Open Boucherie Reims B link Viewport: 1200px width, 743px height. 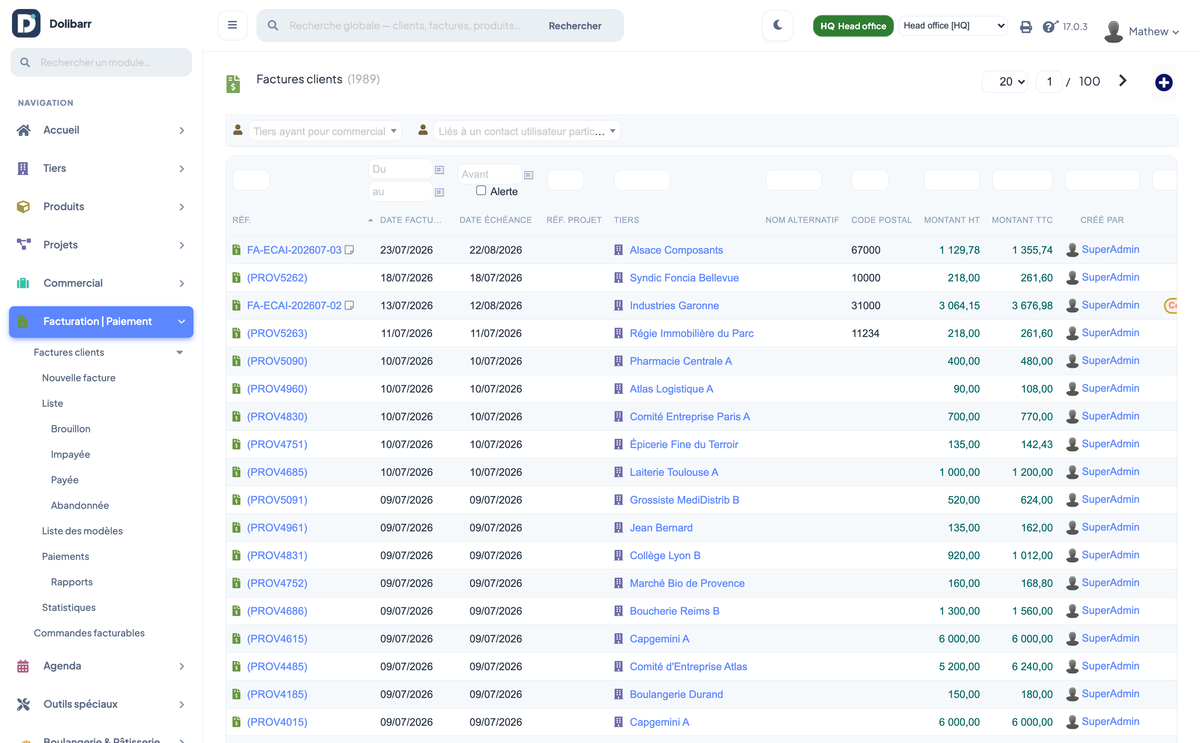click(x=675, y=611)
